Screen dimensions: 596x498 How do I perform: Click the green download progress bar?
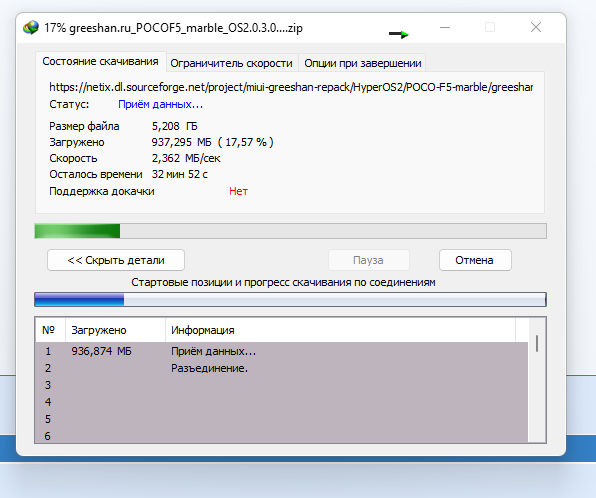tap(290, 231)
